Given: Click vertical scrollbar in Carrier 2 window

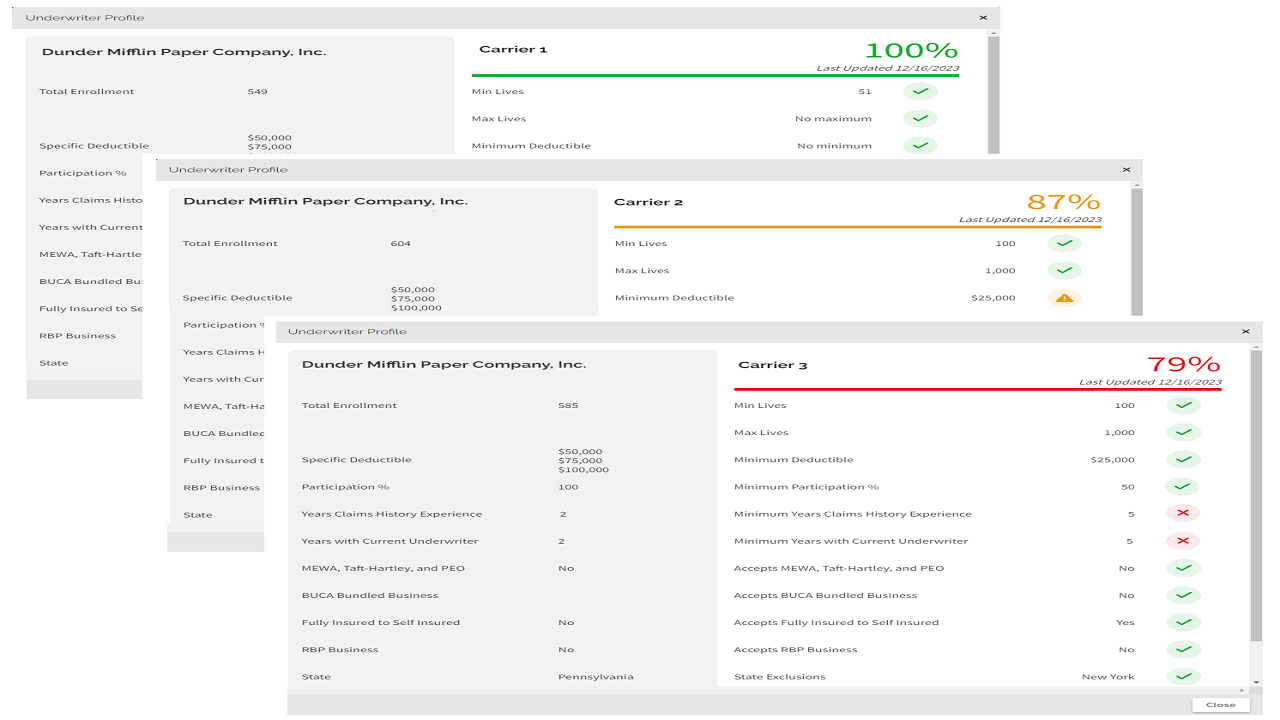Looking at the screenshot, I should coord(1136,250).
